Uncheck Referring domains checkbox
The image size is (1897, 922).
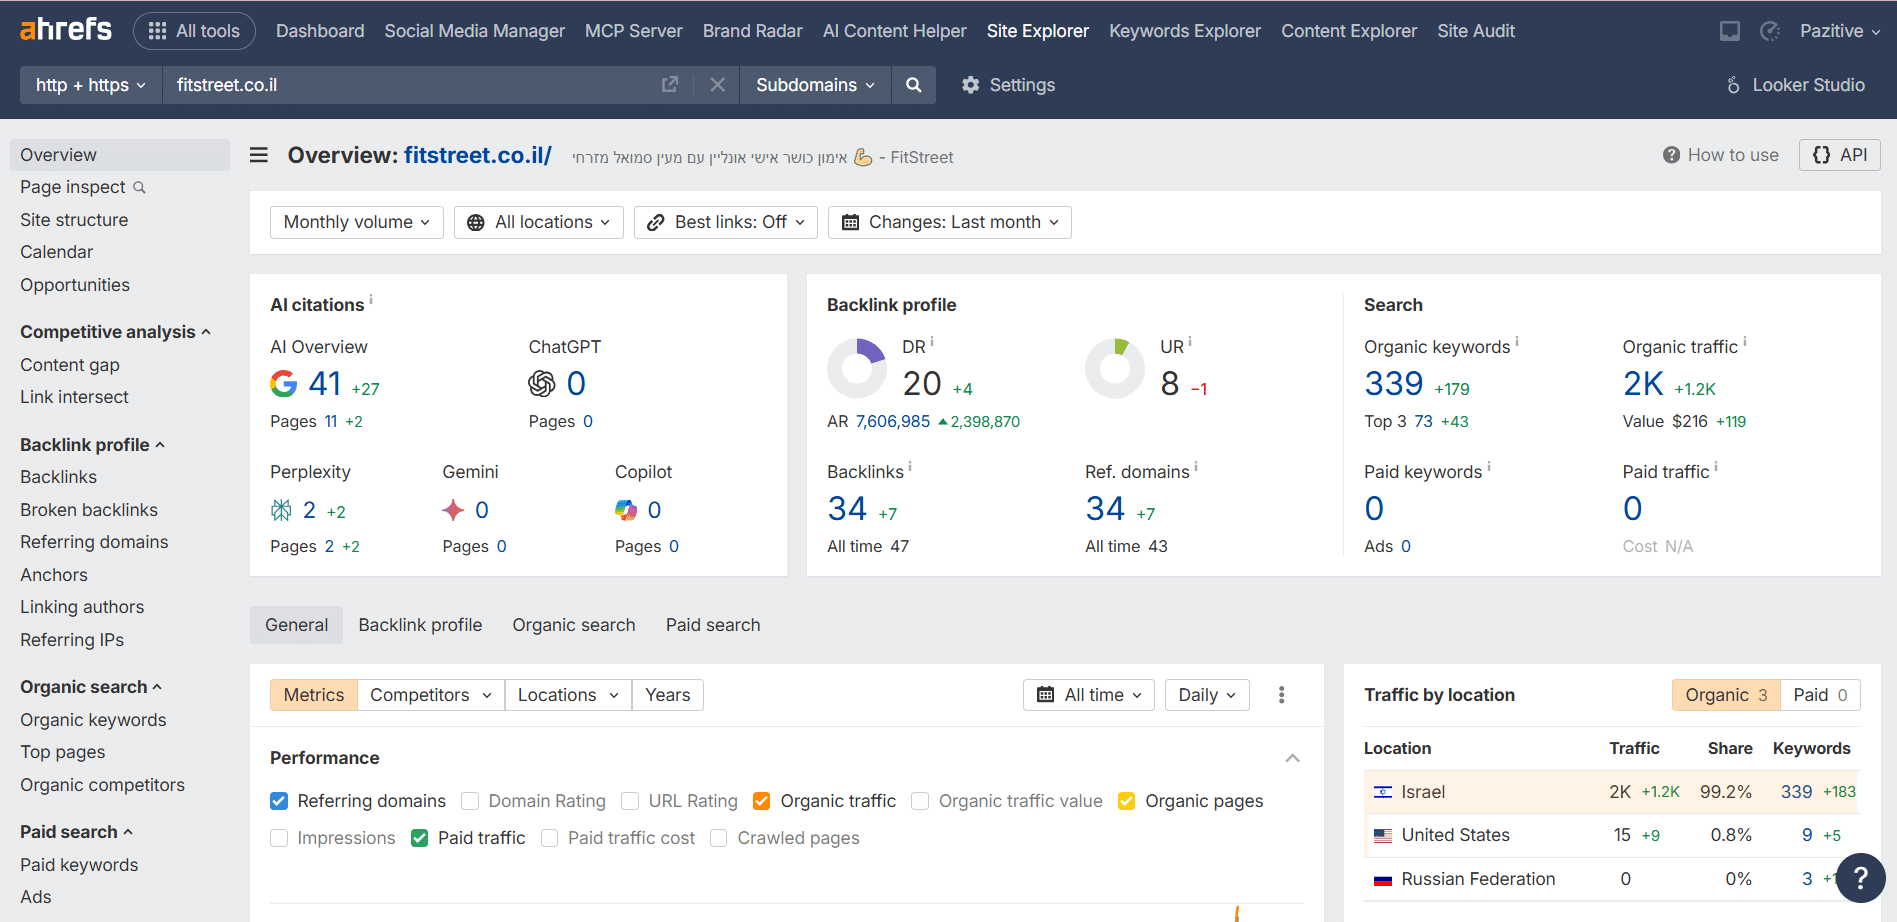[x=279, y=801]
